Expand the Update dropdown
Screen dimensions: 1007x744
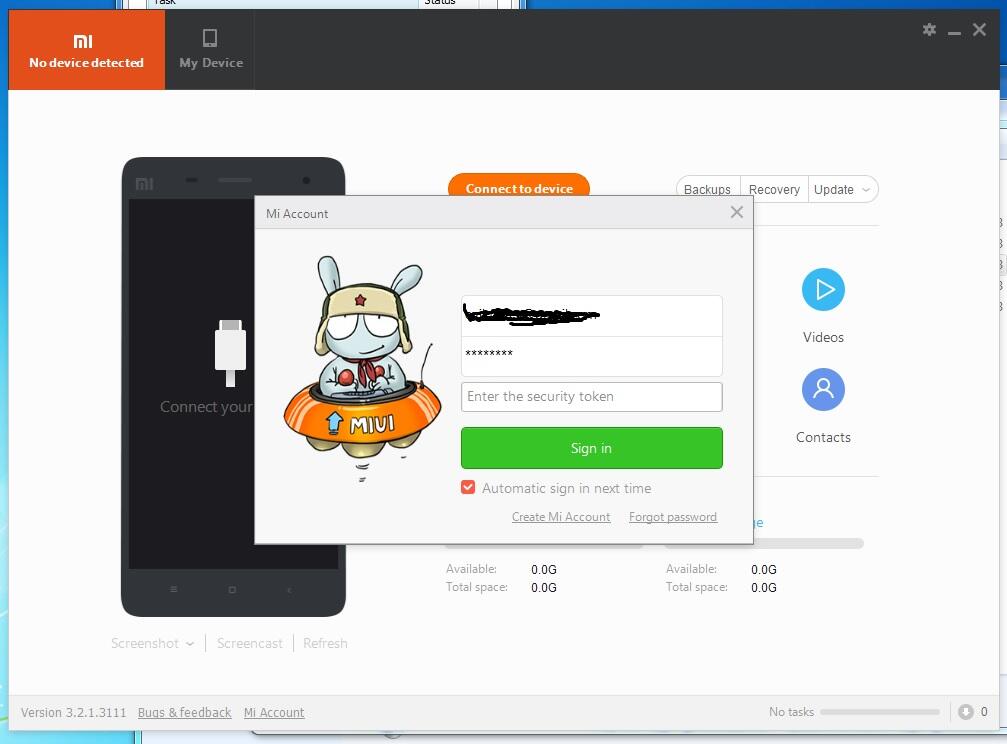(x=842, y=190)
